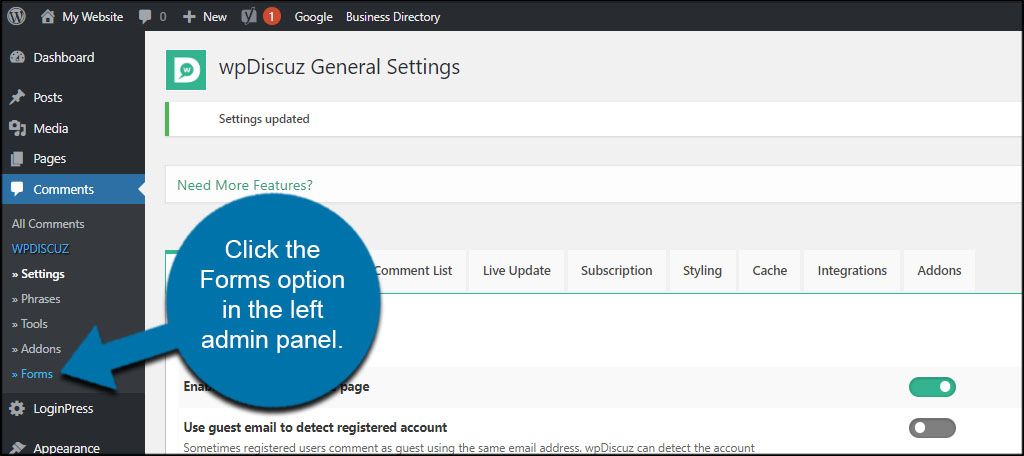Open the Pages menu item

[x=49, y=159]
